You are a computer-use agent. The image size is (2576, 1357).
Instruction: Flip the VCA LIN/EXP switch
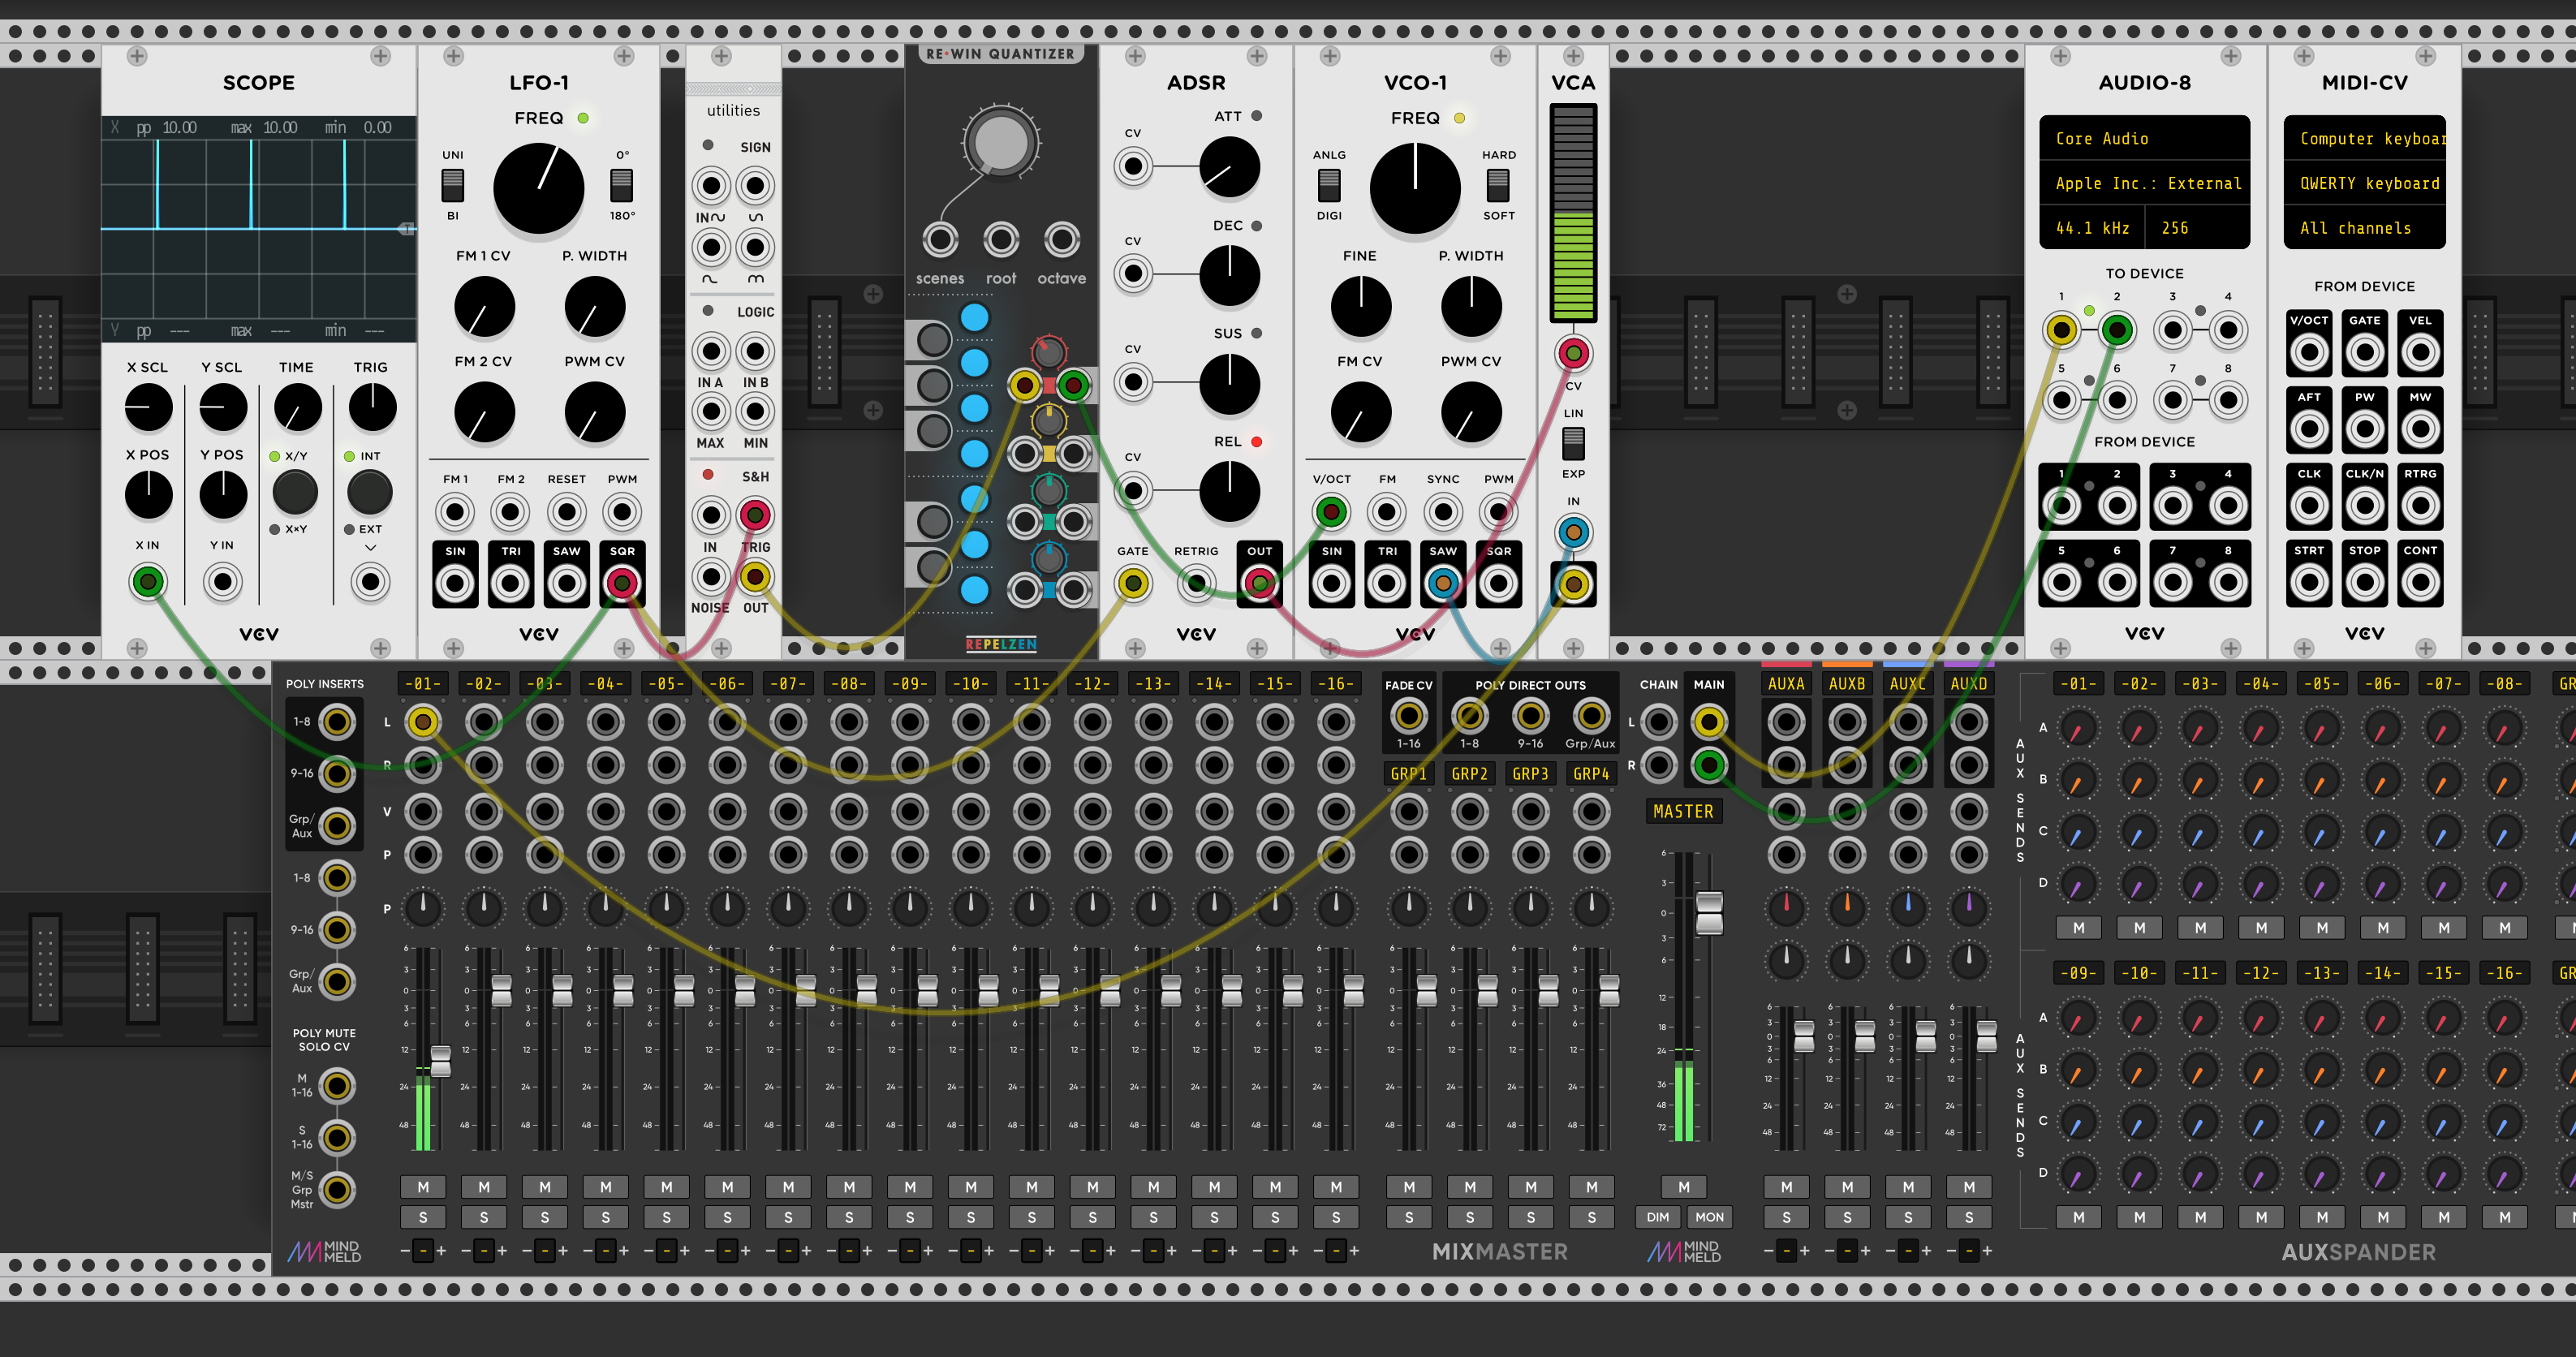pos(1573,443)
